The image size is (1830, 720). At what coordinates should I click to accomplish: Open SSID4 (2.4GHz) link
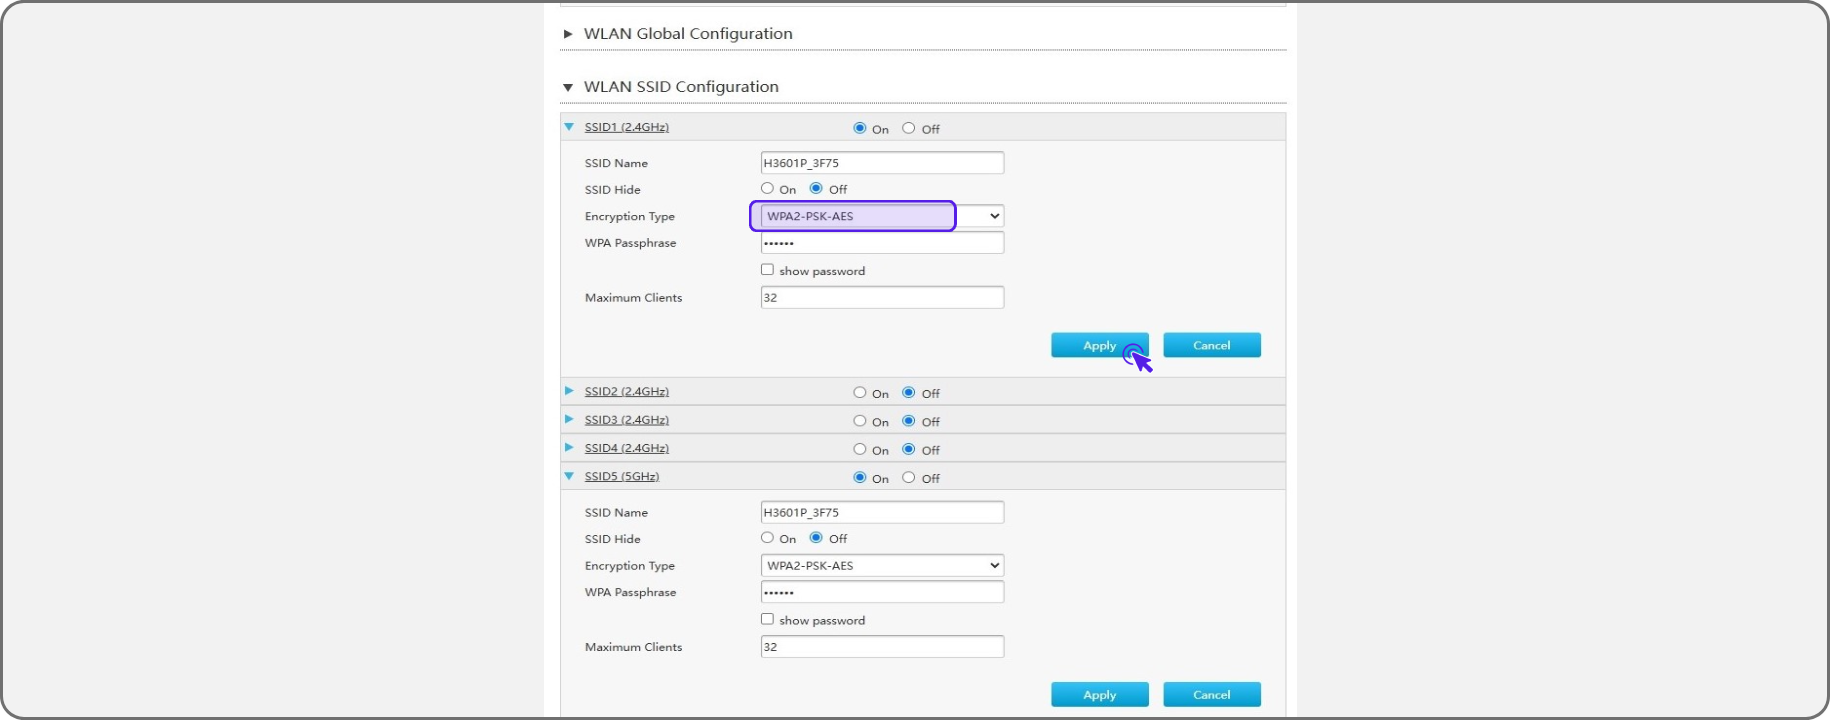[x=627, y=448]
